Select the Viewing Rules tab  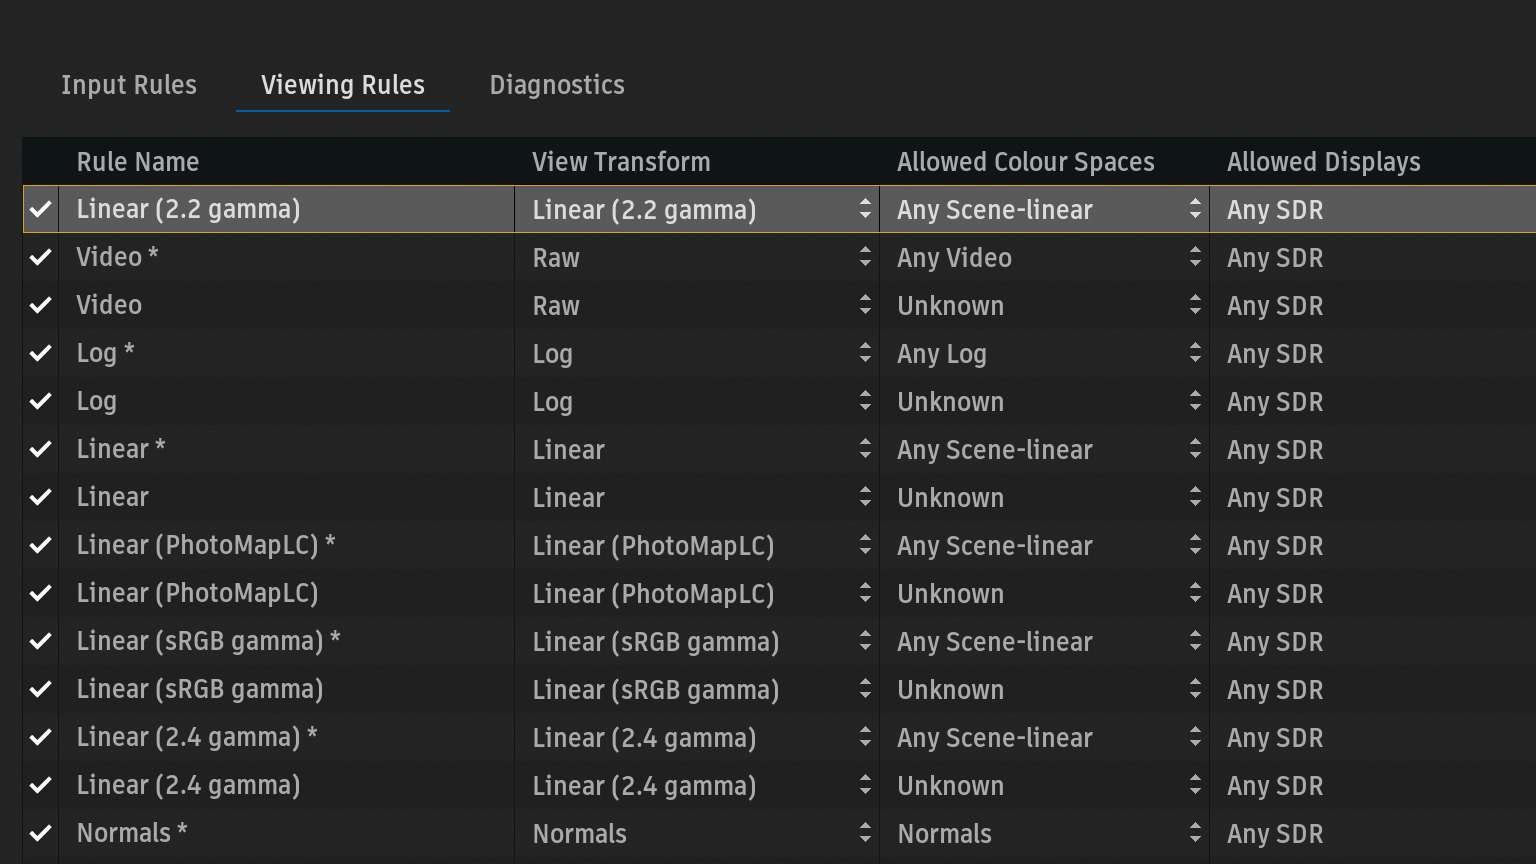click(343, 85)
